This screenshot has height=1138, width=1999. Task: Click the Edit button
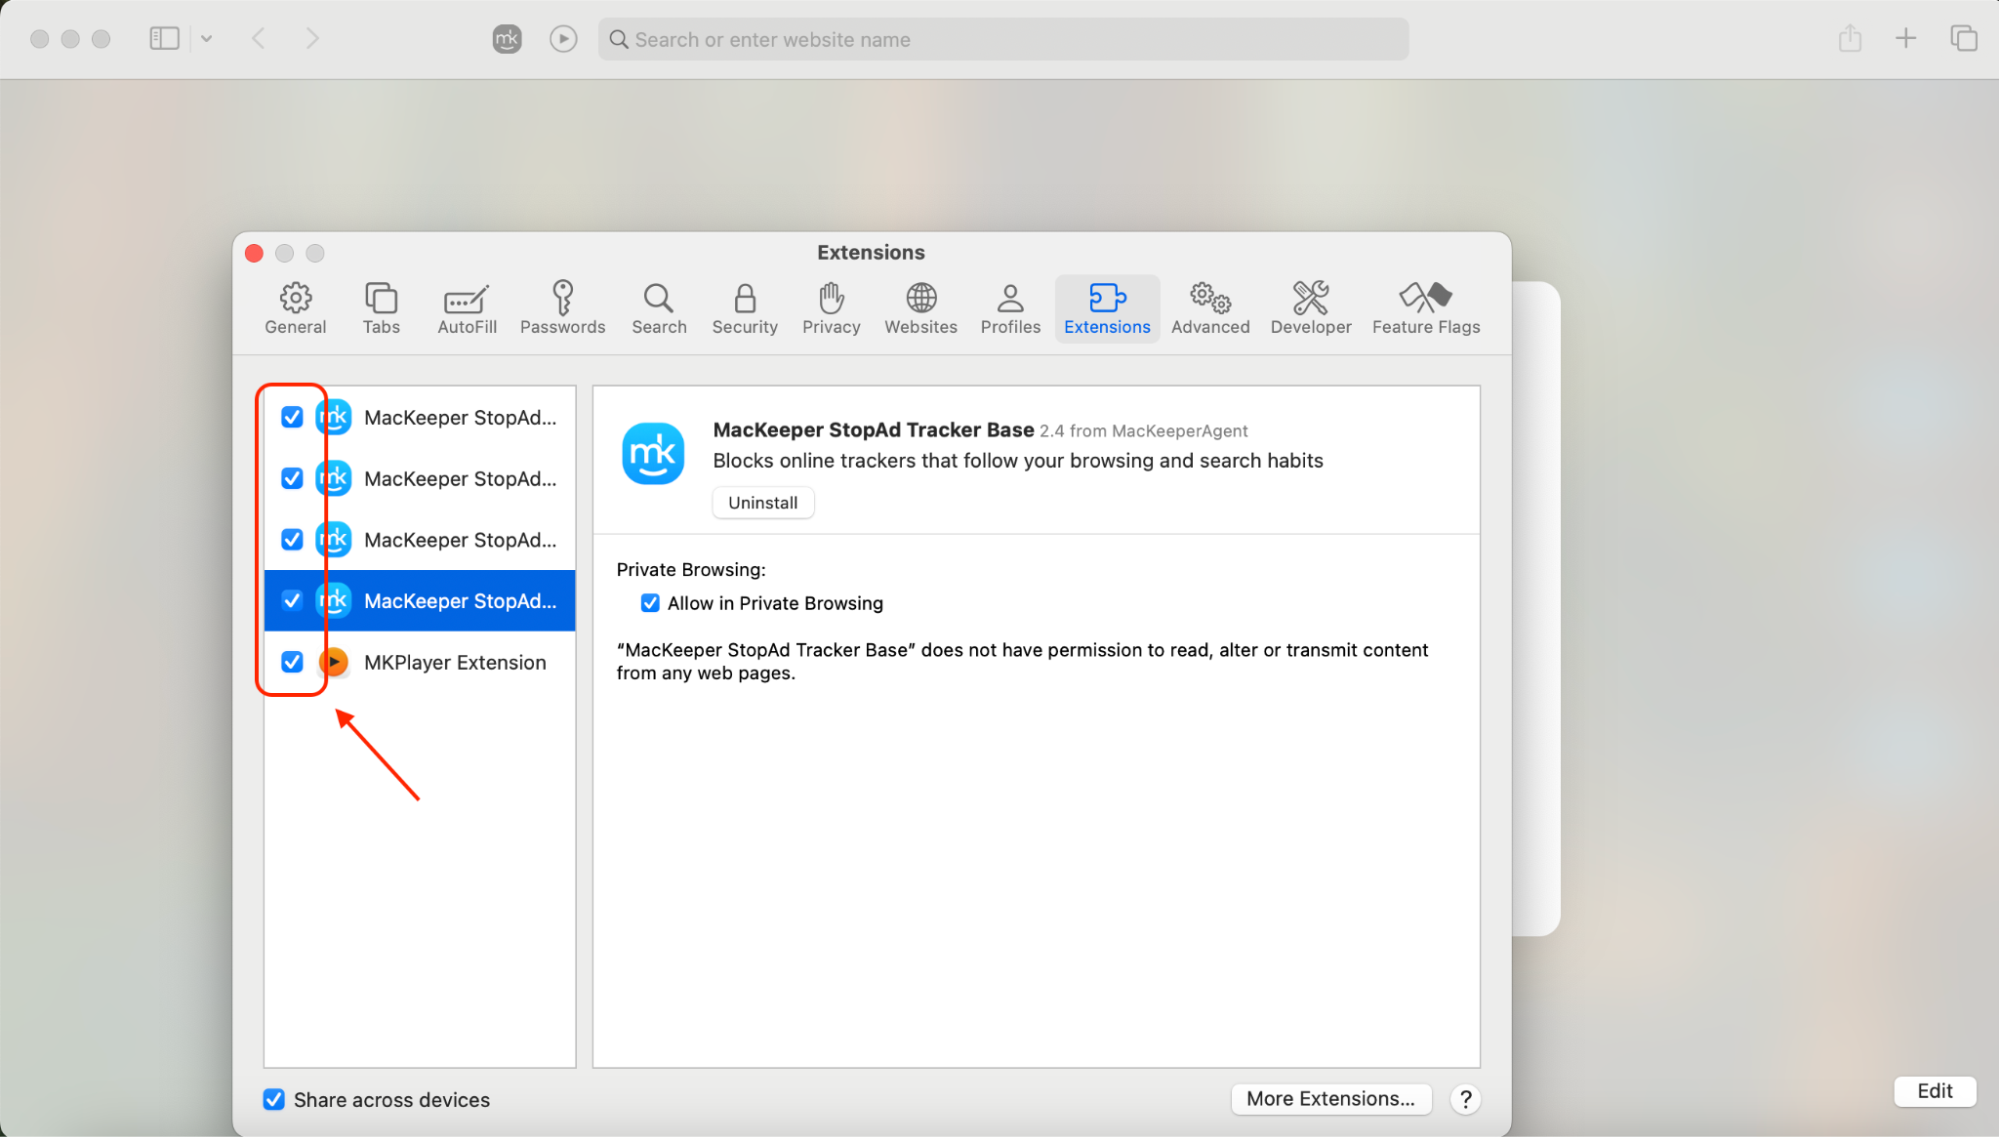(x=1934, y=1091)
